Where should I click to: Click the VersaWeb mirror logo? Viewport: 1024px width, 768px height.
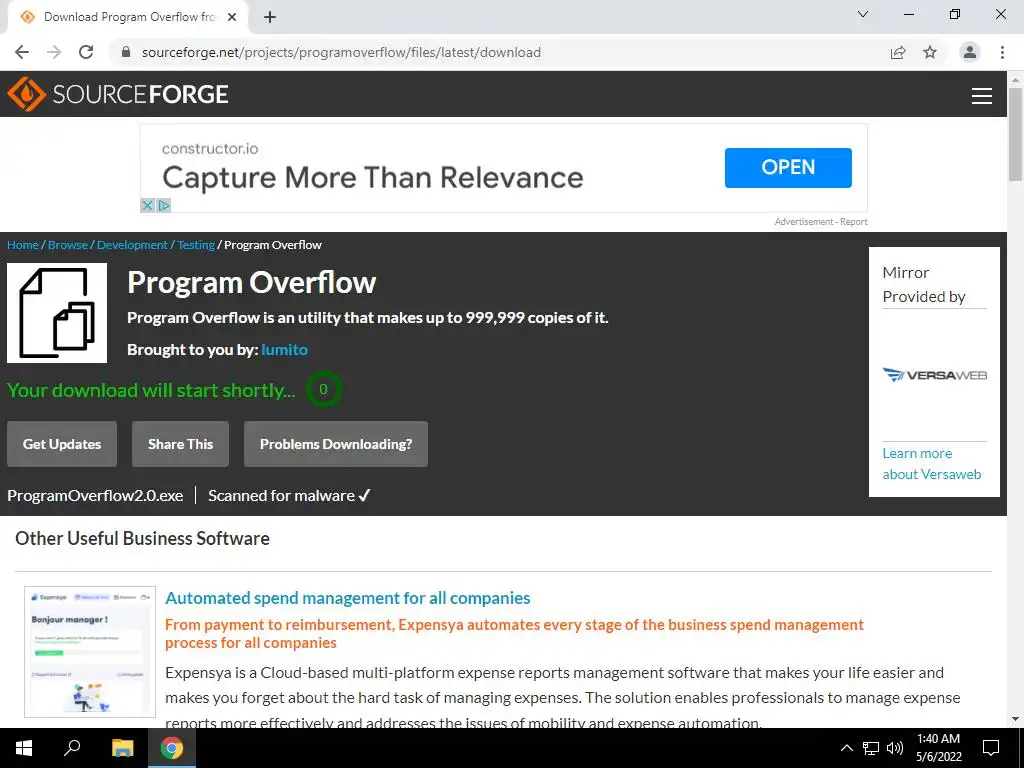[x=935, y=375]
